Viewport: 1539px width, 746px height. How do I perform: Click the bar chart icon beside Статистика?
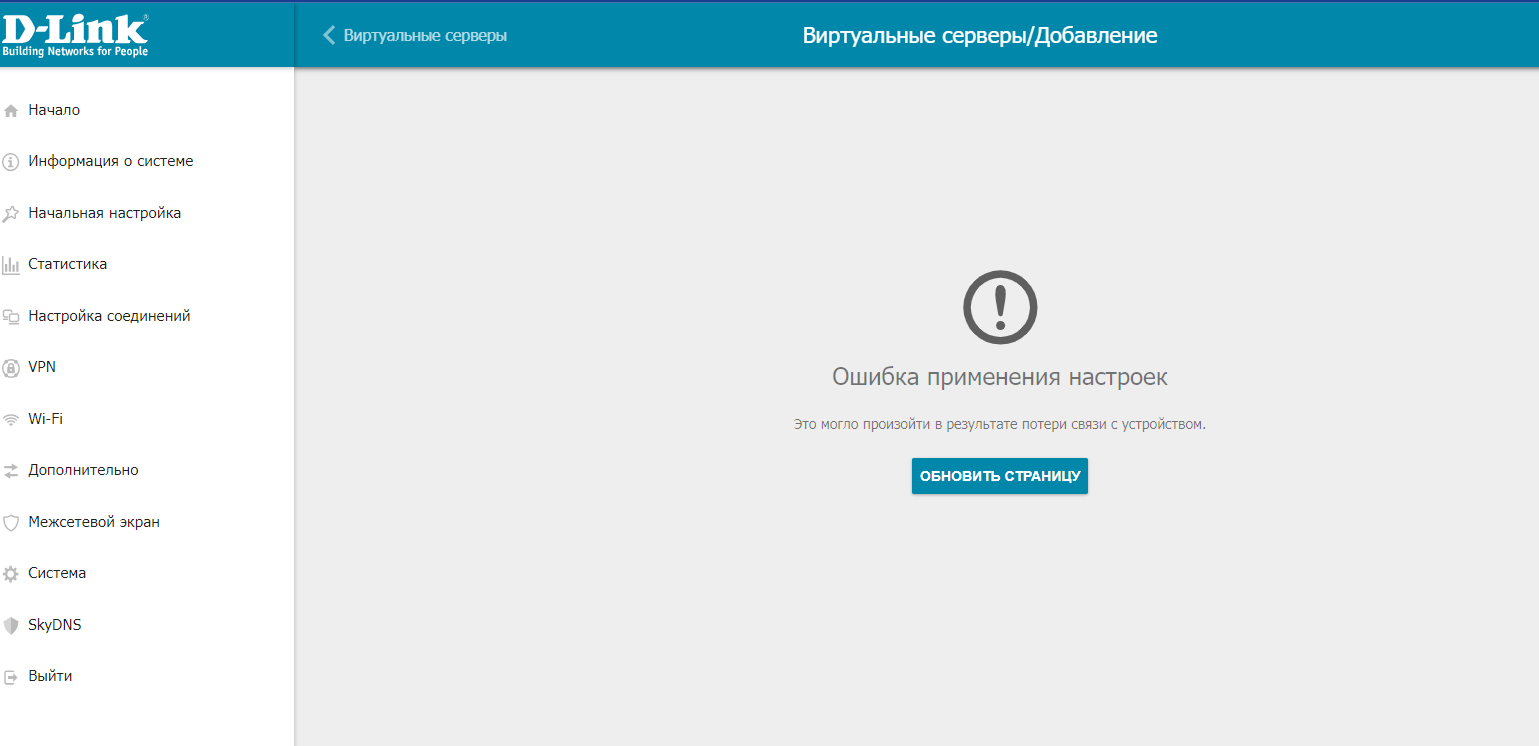click(x=11, y=265)
